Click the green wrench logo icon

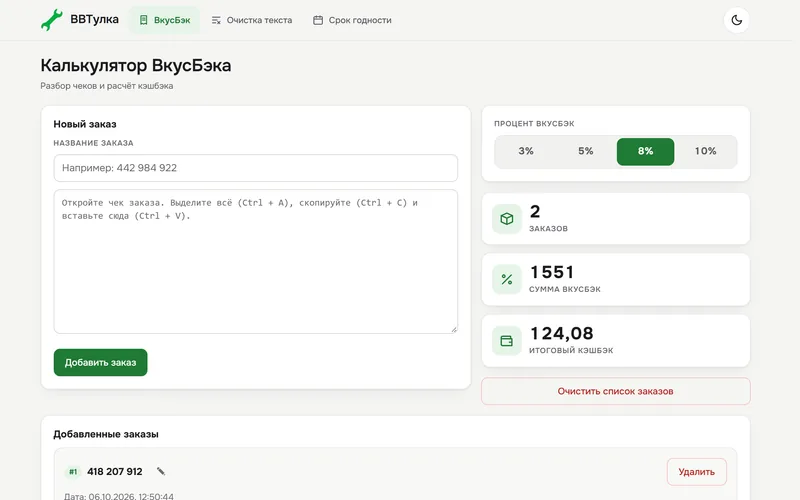52,20
